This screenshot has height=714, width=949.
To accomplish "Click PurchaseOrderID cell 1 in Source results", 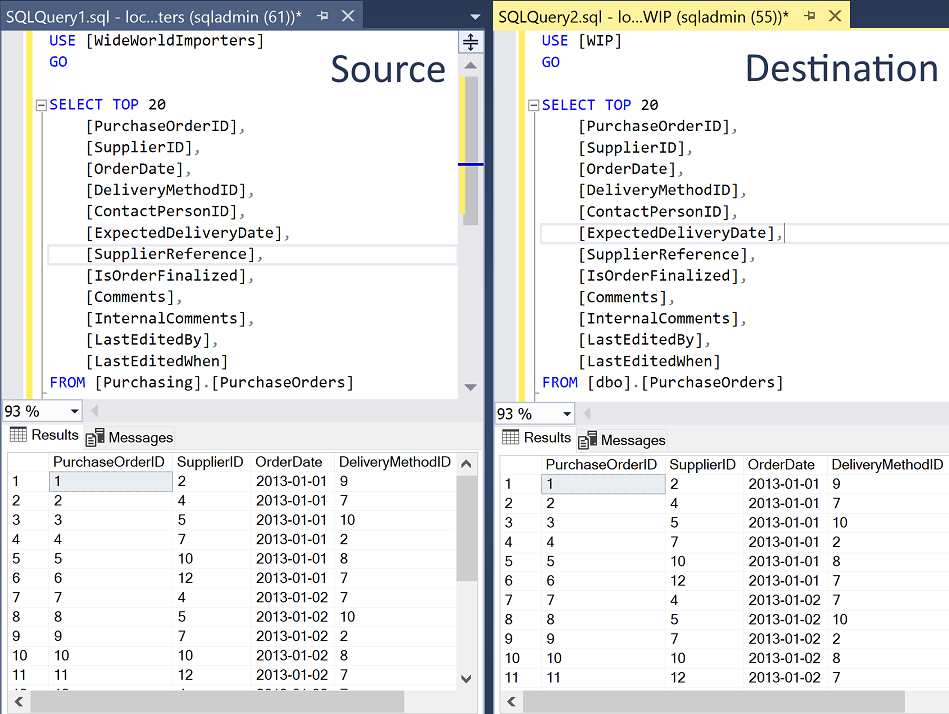I will click(111, 482).
